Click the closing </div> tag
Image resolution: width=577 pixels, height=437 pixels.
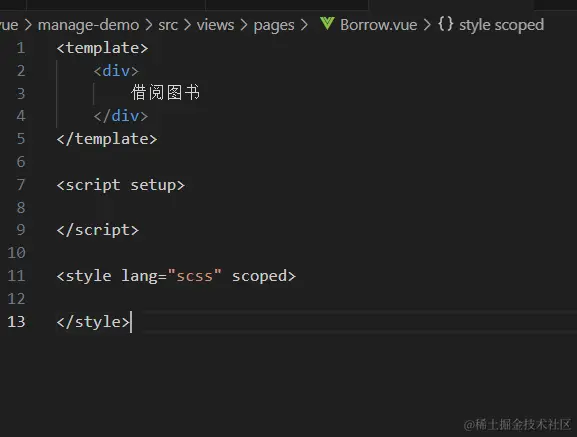point(121,116)
